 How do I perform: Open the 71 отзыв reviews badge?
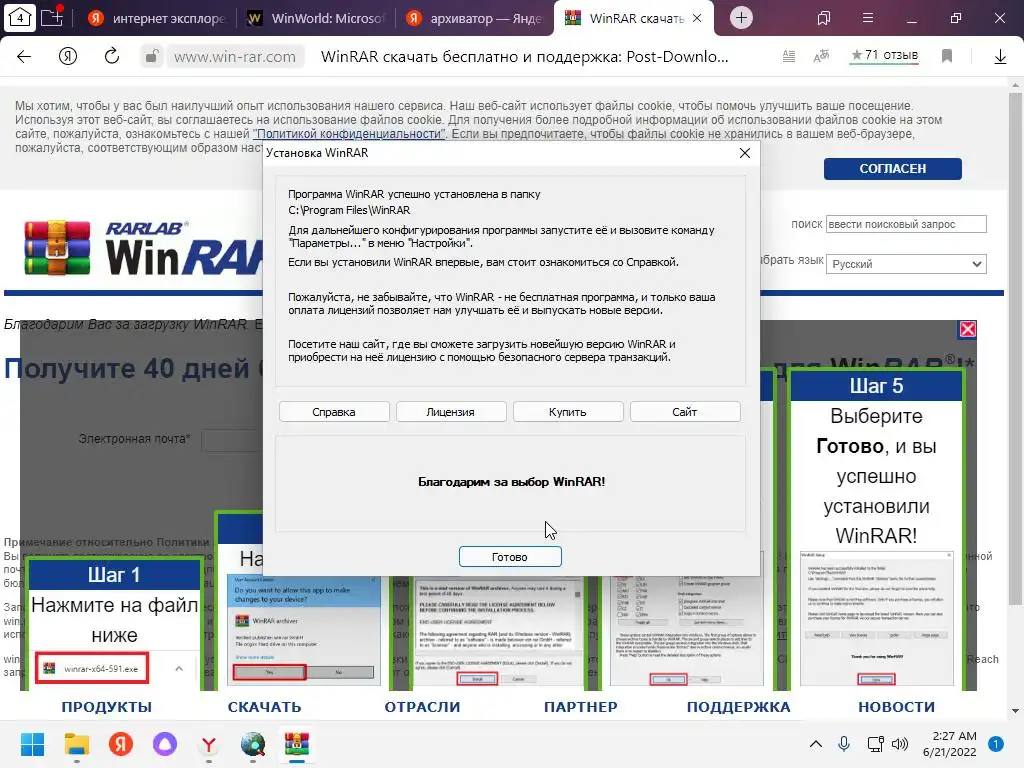885,56
